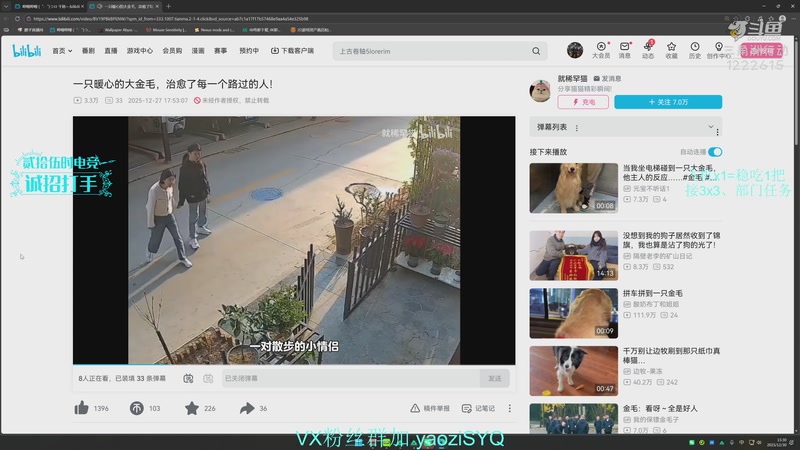Send message via 发消息 link
The width and height of the screenshot is (800, 450).
click(607, 79)
